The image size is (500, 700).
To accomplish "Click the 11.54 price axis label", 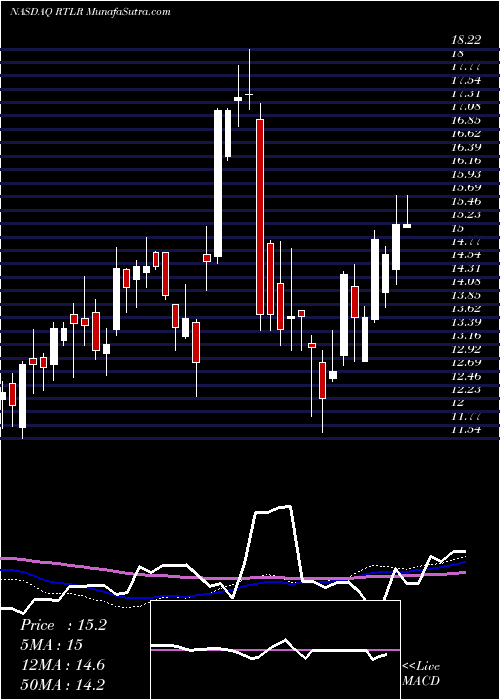I will 466,429.
